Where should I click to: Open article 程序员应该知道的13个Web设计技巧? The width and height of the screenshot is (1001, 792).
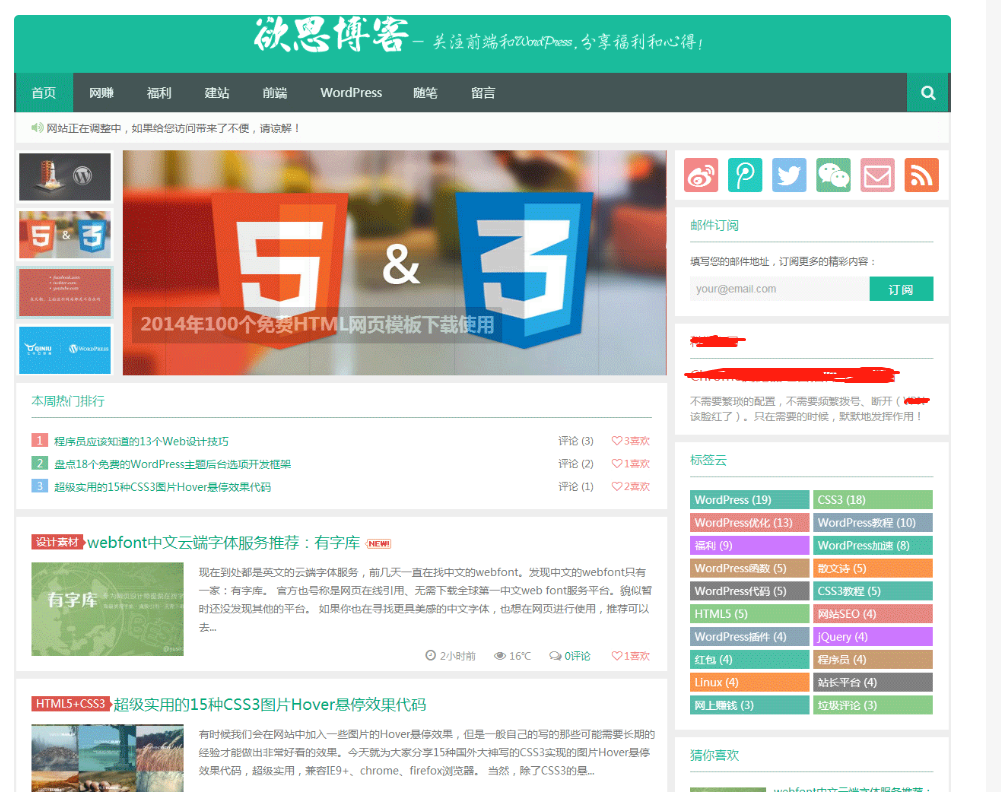(141, 441)
